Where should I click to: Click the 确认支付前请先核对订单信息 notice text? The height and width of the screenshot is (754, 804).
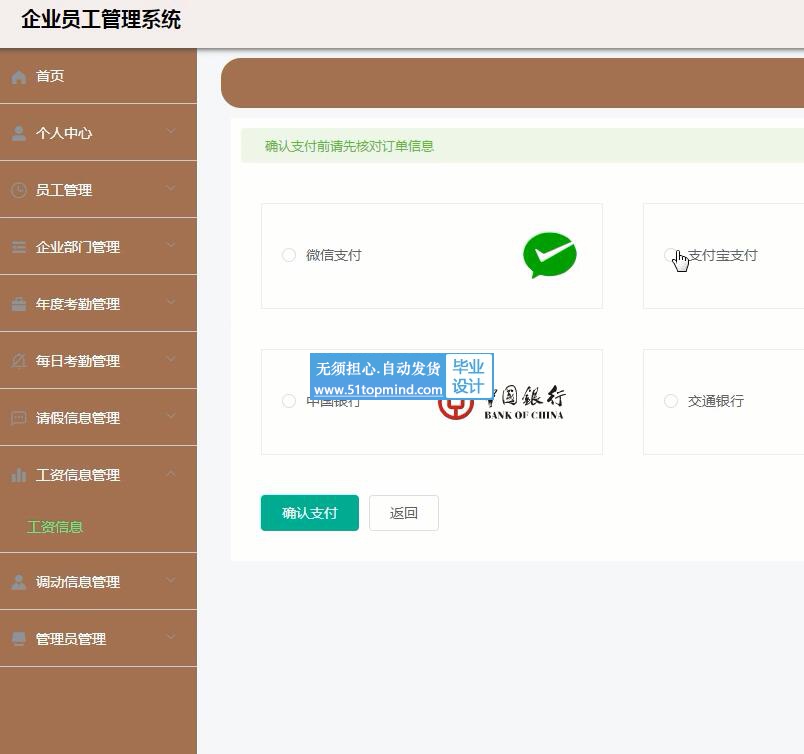(349, 146)
